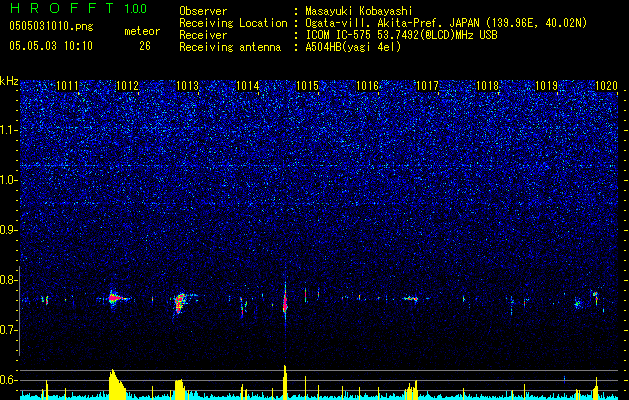Click the strong meteor echo just before 1012
Viewport: 629px width, 400px height.
pyautogui.click(x=114, y=298)
